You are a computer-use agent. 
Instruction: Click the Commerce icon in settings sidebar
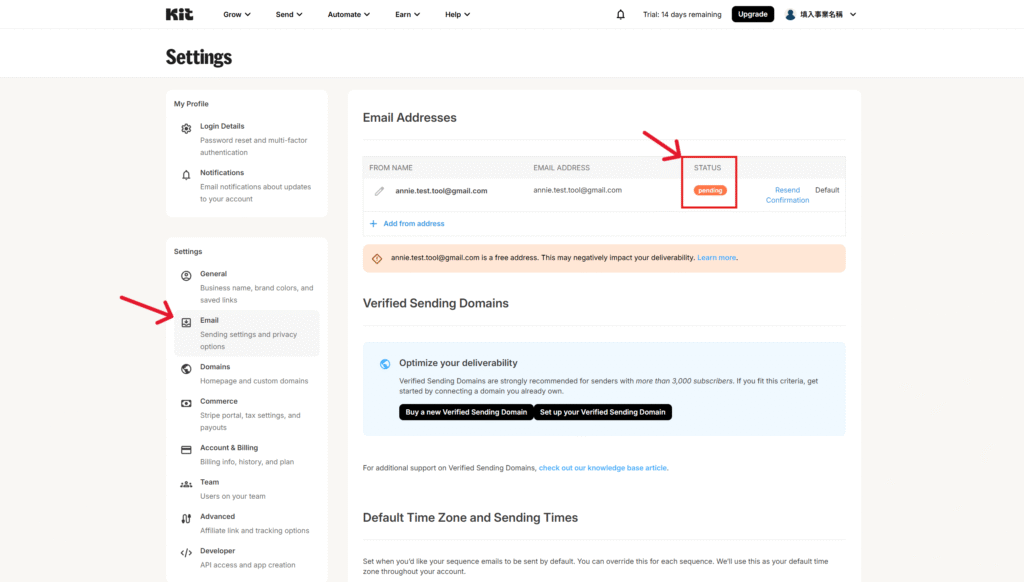186,403
